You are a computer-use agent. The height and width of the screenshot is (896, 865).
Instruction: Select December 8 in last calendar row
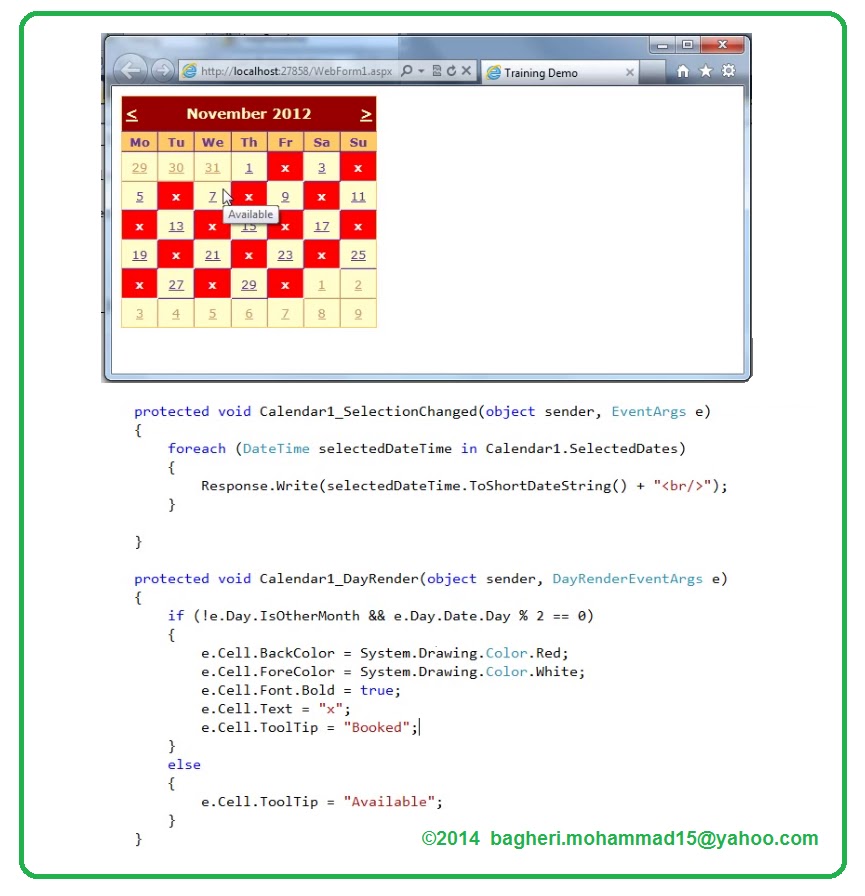(x=322, y=314)
